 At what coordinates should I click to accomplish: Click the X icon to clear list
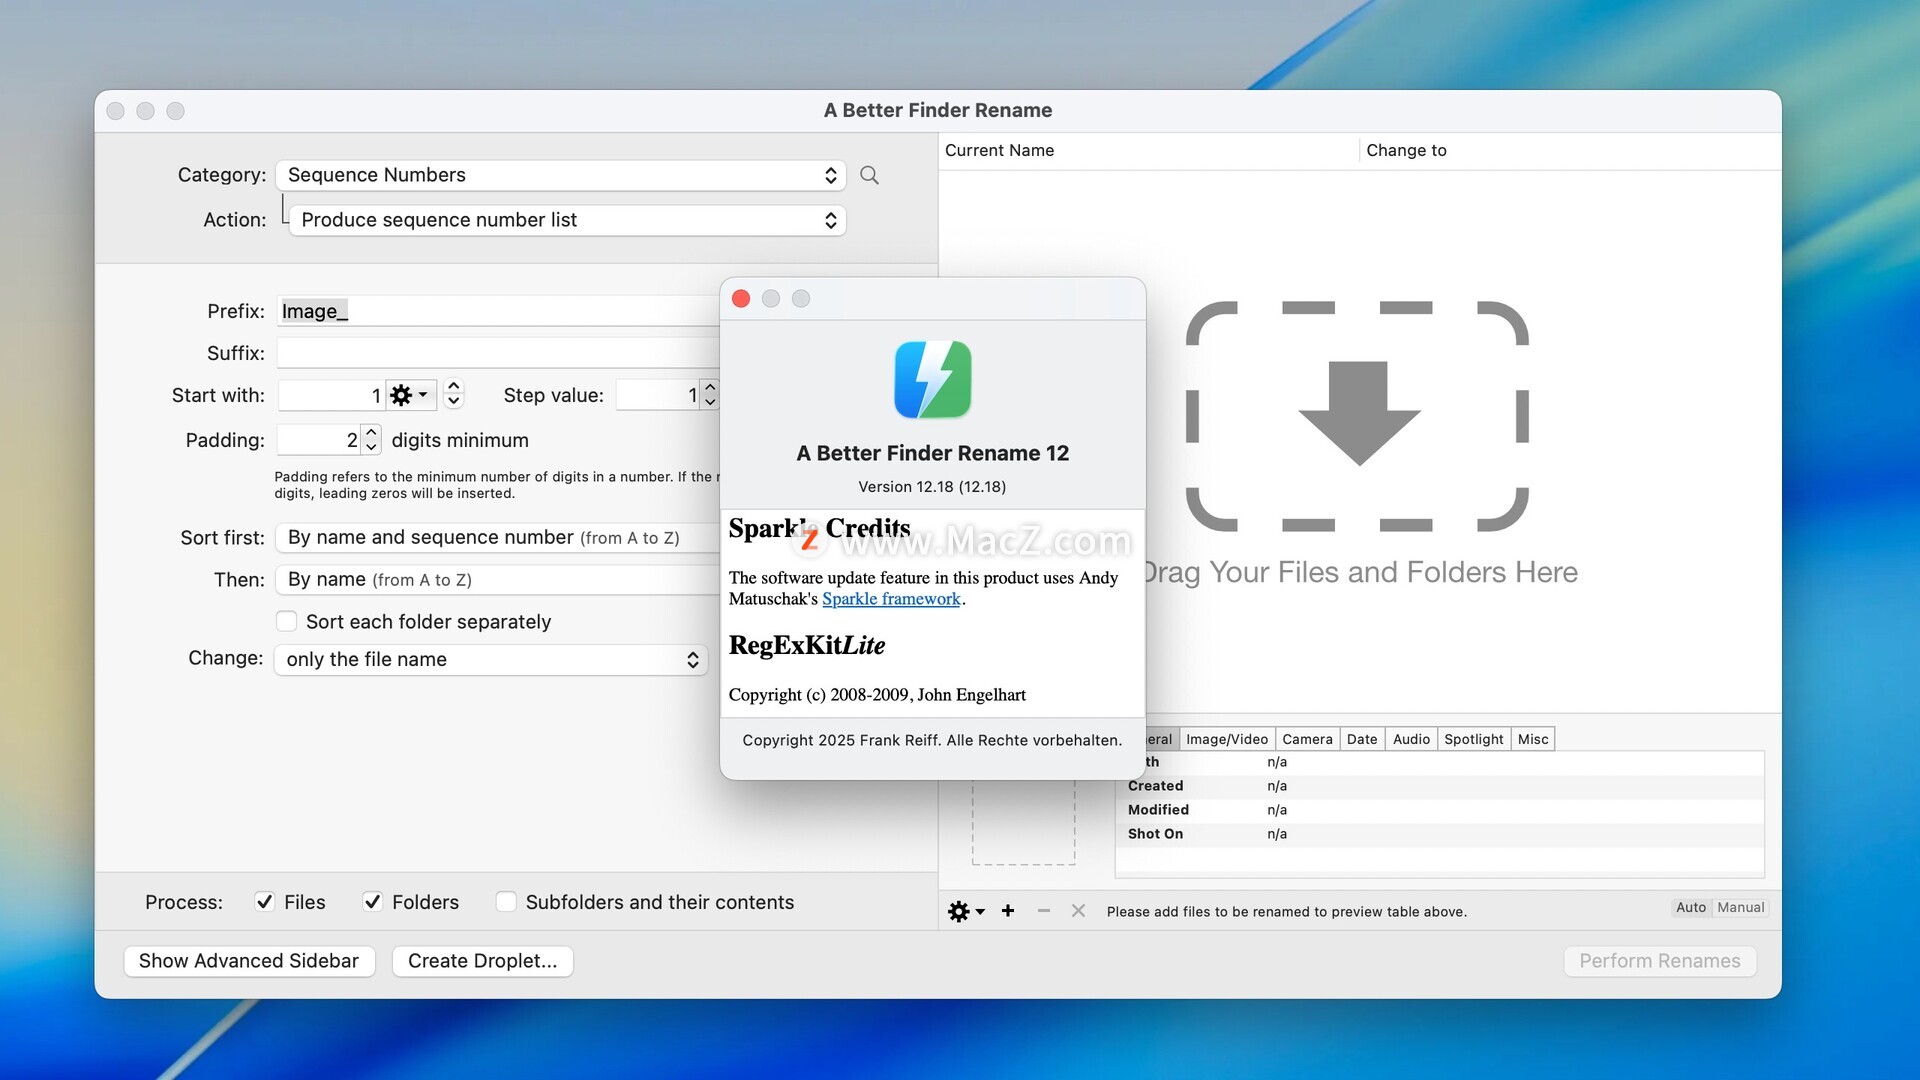click(x=1078, y=911)
